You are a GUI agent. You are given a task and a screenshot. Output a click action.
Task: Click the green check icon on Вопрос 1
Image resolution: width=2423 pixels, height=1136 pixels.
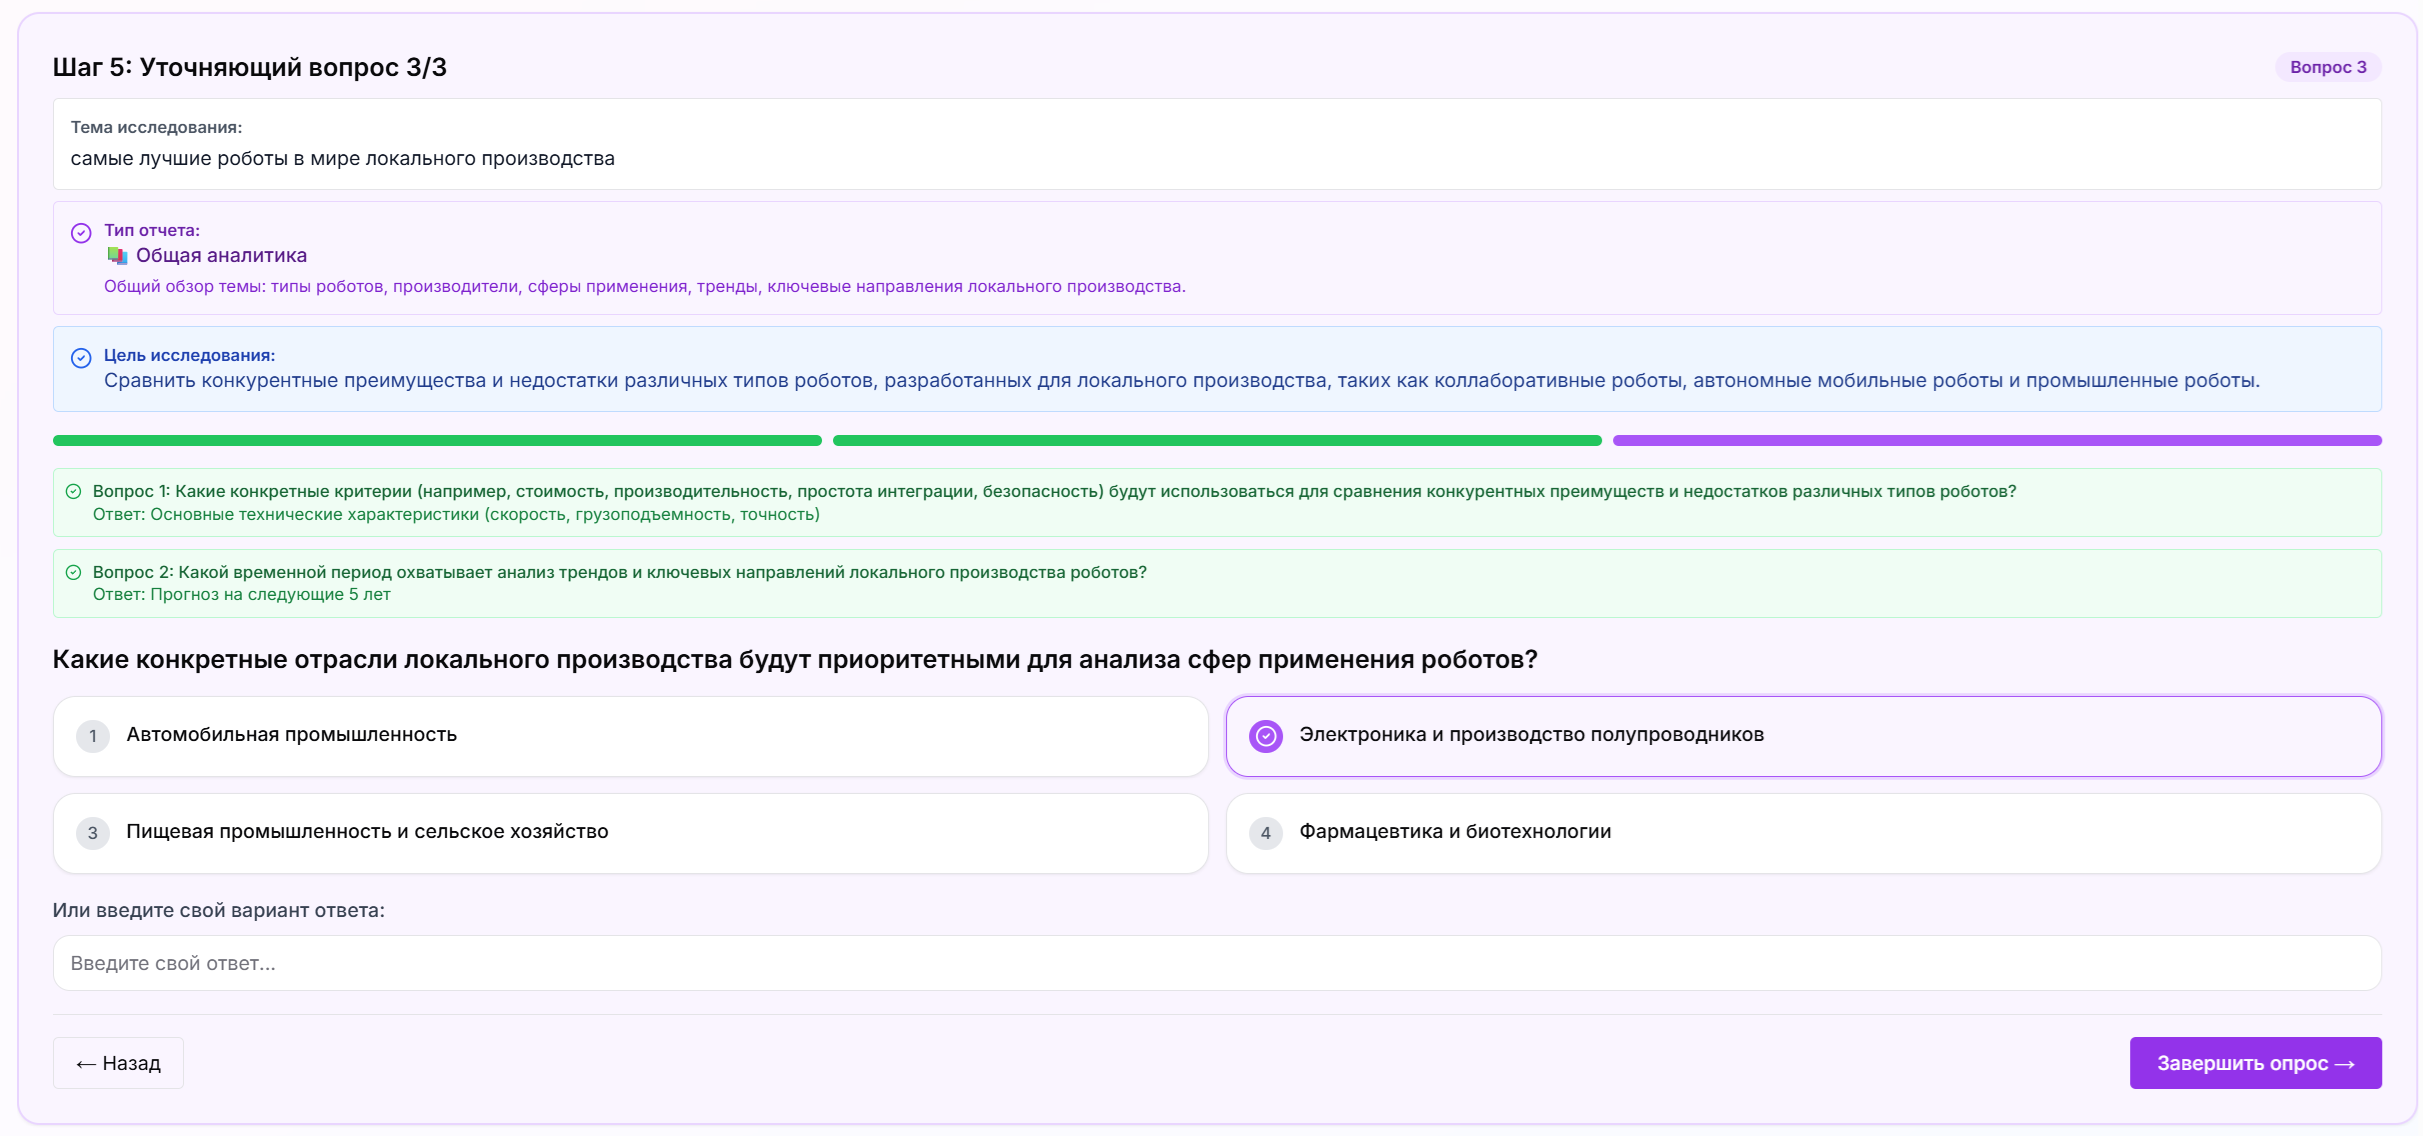(x=73, y=491)
